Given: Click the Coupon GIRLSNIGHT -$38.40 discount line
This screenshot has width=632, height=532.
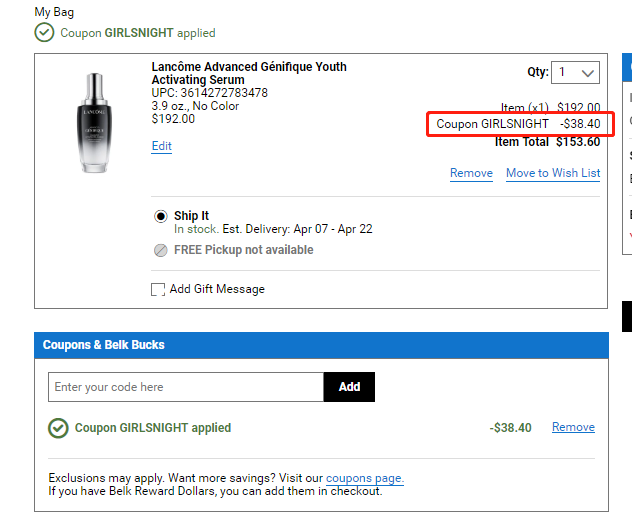Looking at the screenshot, I should [x=518, y=124].
